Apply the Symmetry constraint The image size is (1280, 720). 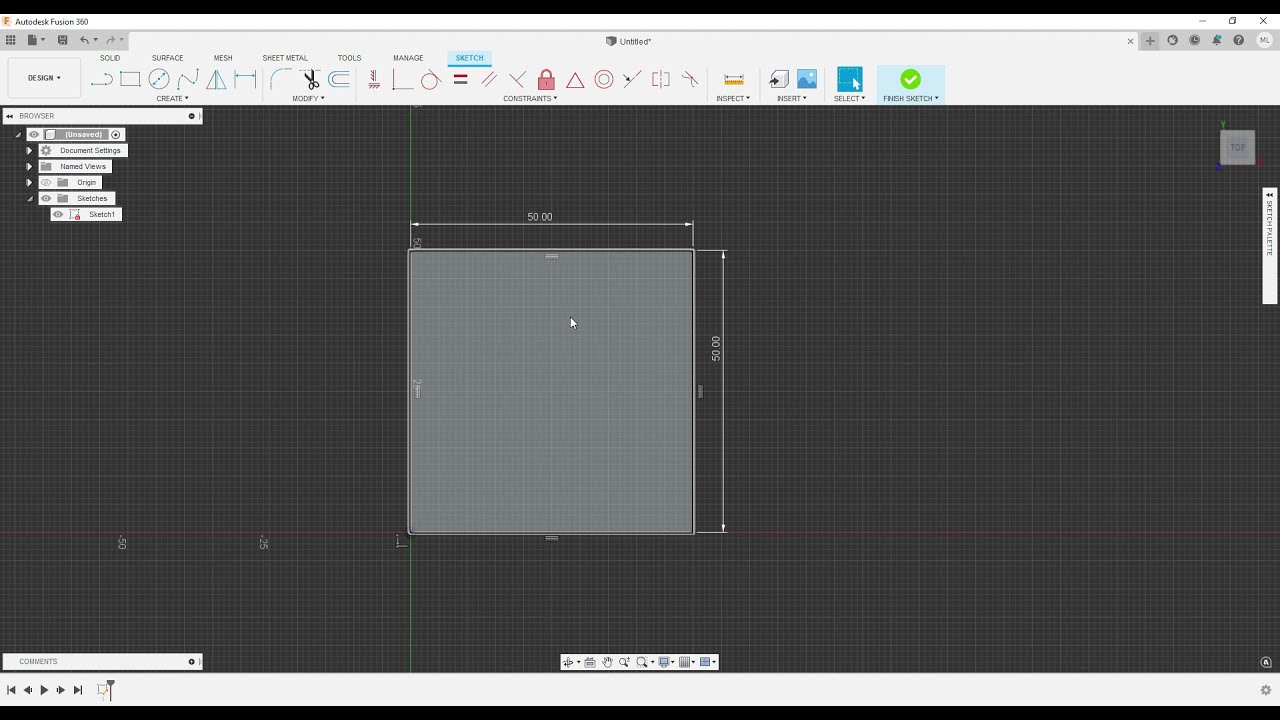[661, 80]
